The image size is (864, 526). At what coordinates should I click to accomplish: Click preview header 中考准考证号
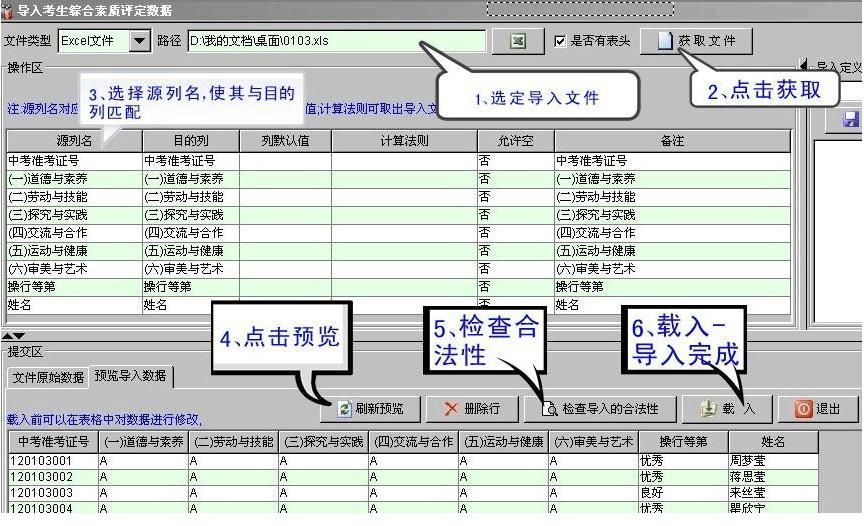click(53, 442)
